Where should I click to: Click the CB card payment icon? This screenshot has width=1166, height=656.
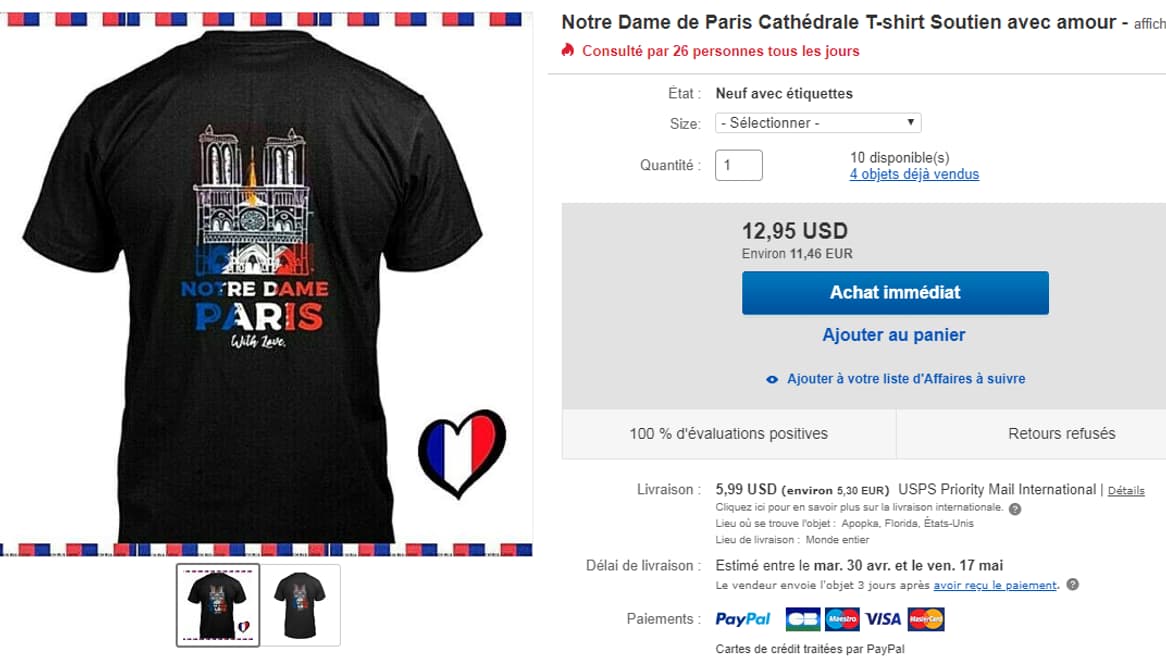coord(803,619)
